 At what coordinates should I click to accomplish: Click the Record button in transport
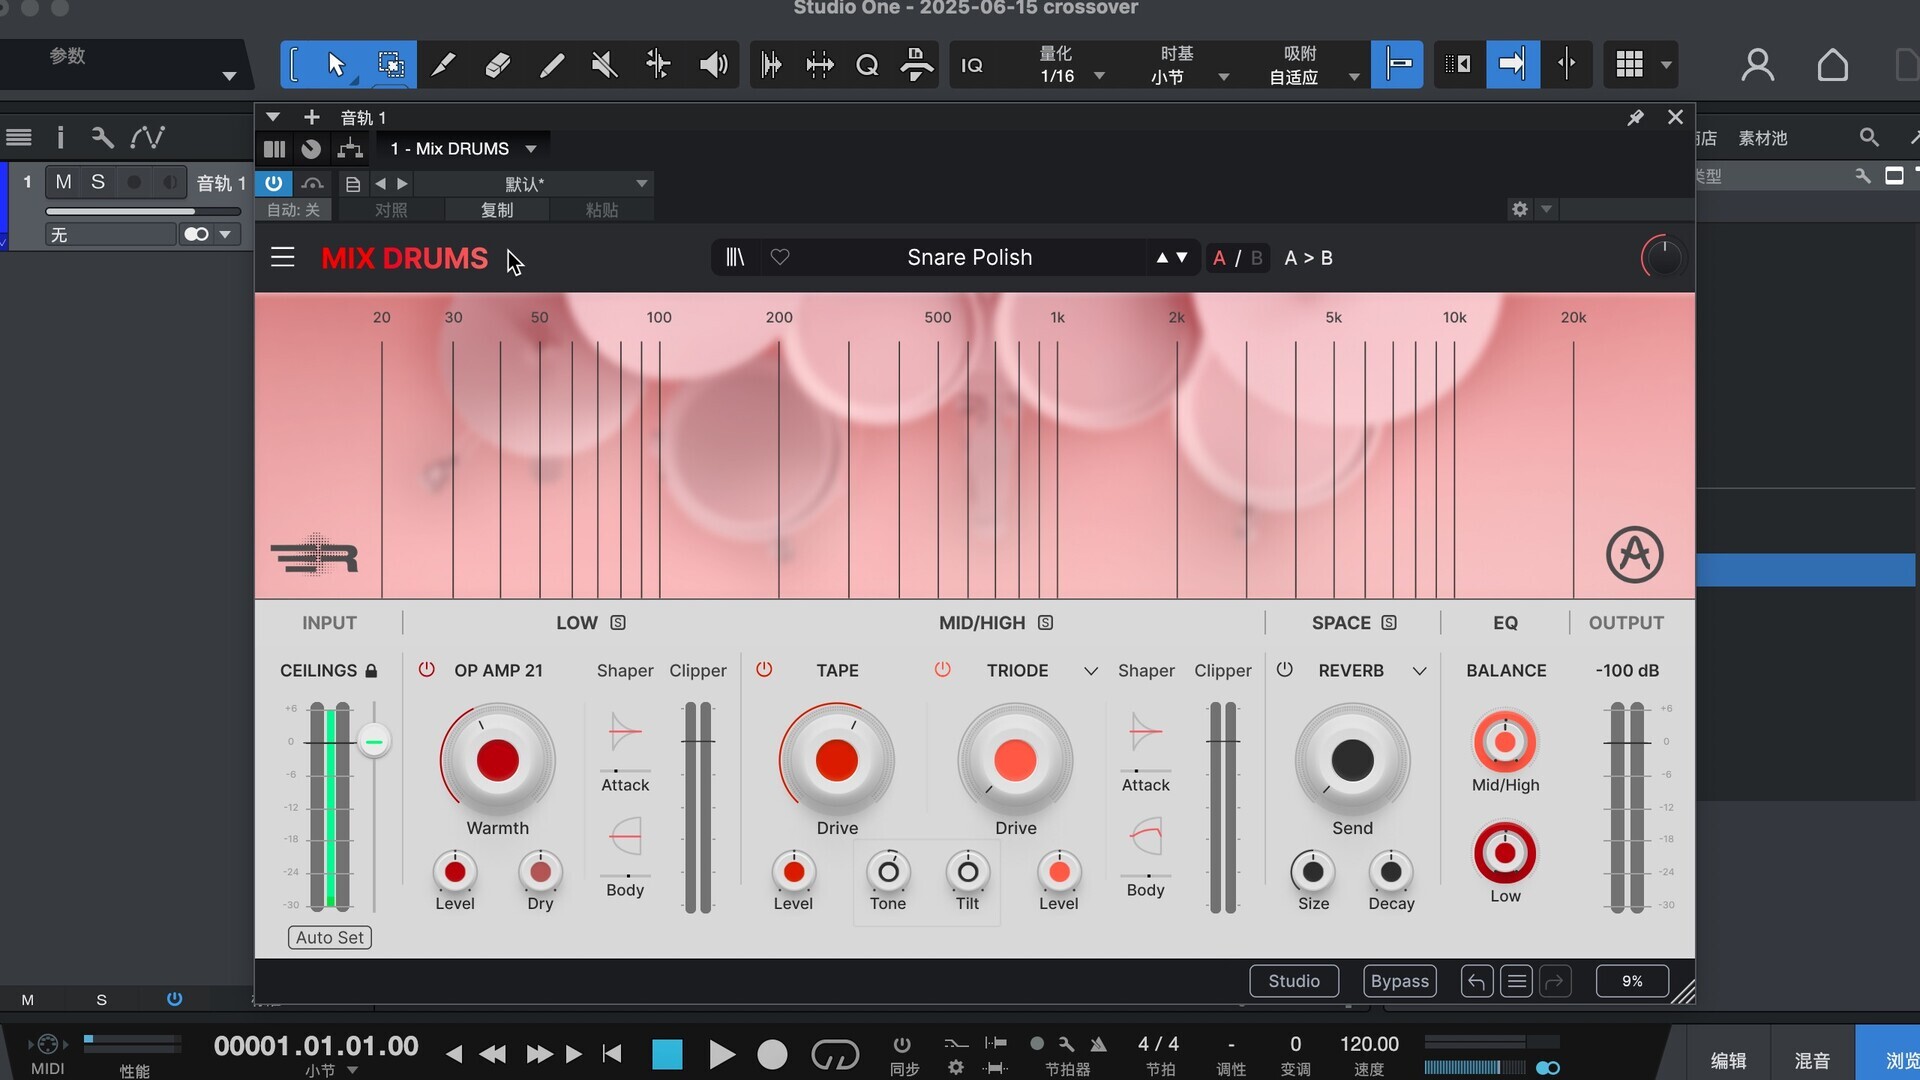click(x=772, y=1054)
